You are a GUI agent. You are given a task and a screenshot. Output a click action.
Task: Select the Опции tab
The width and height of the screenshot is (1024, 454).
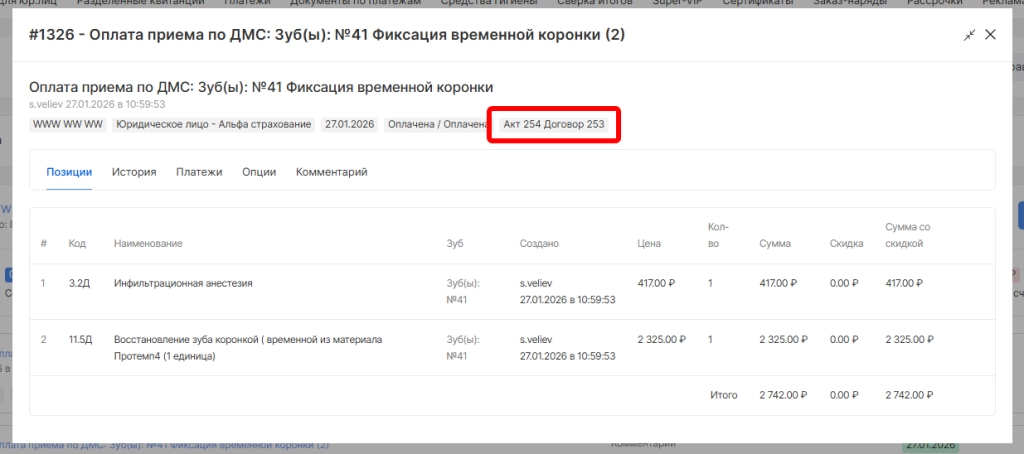coord(259,172)
